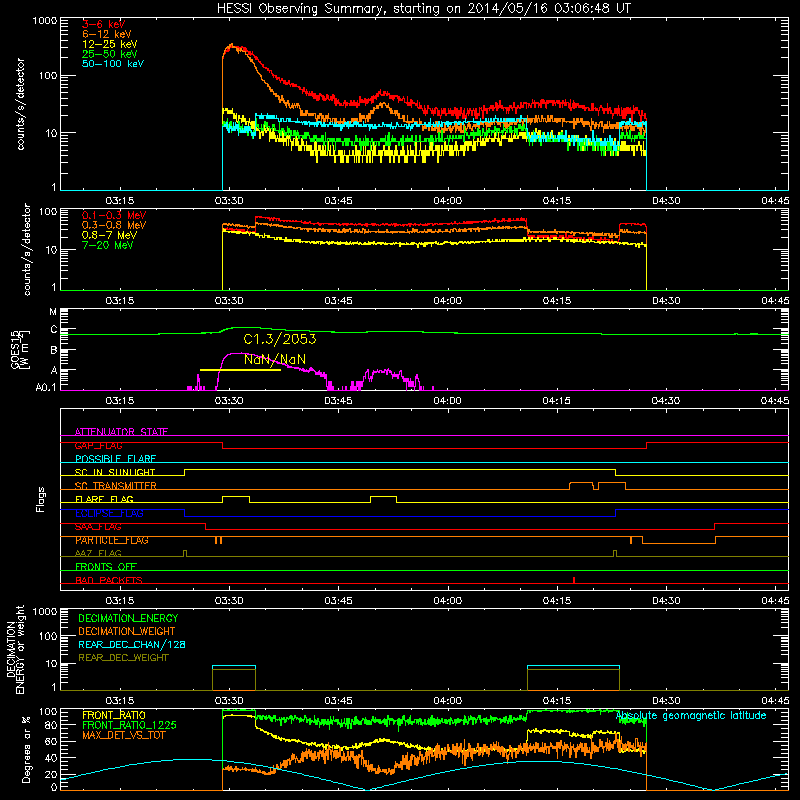800x800 pixels.
Task: Select the FLARE_FLAG label
Action: click(104, 499)
